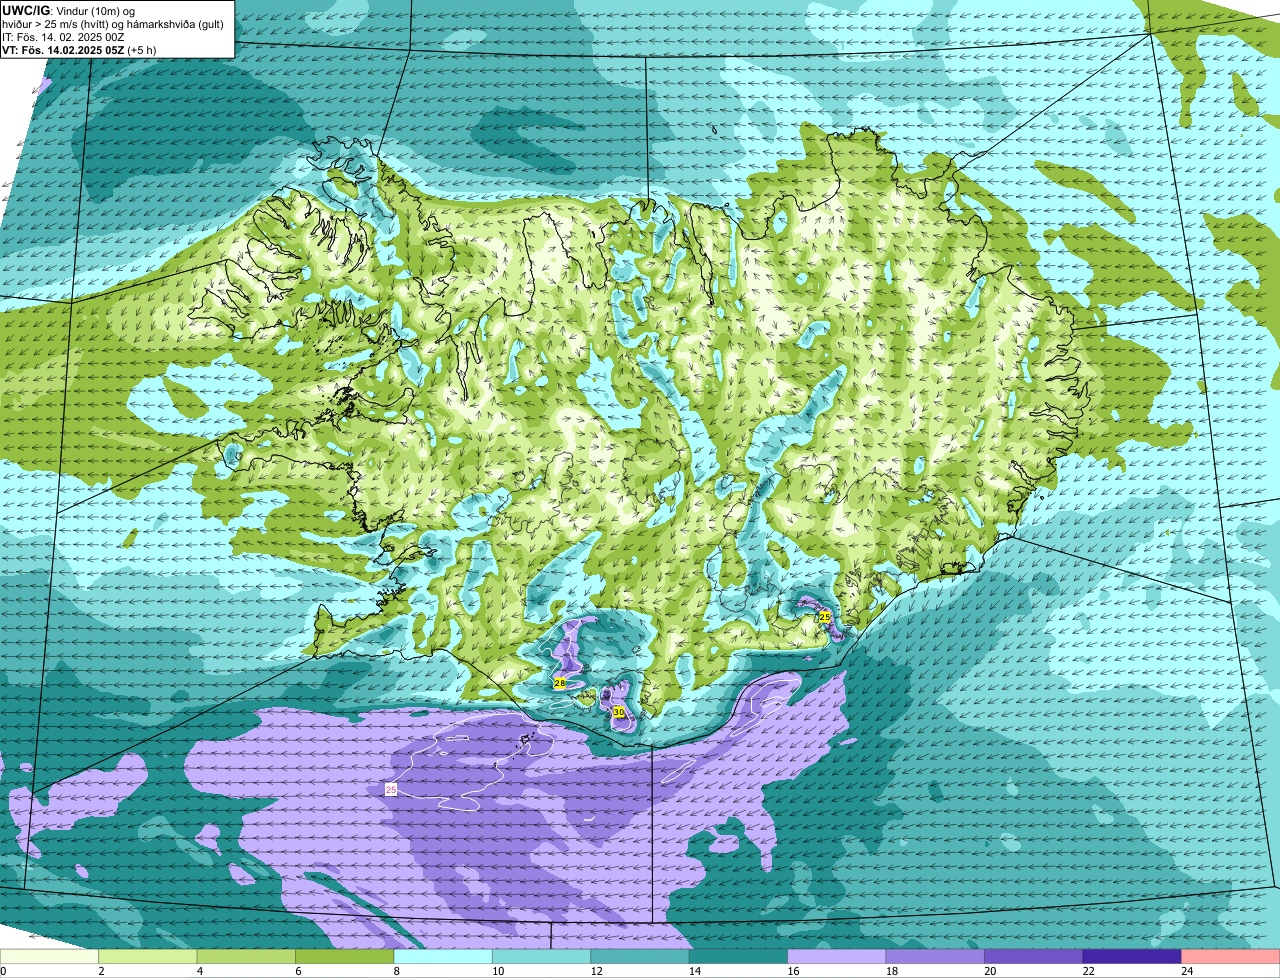1280x978 pixels.
Task: Click the 'UWC/IG: Vindur (10m) og' title line
Action: click(69, 10)
